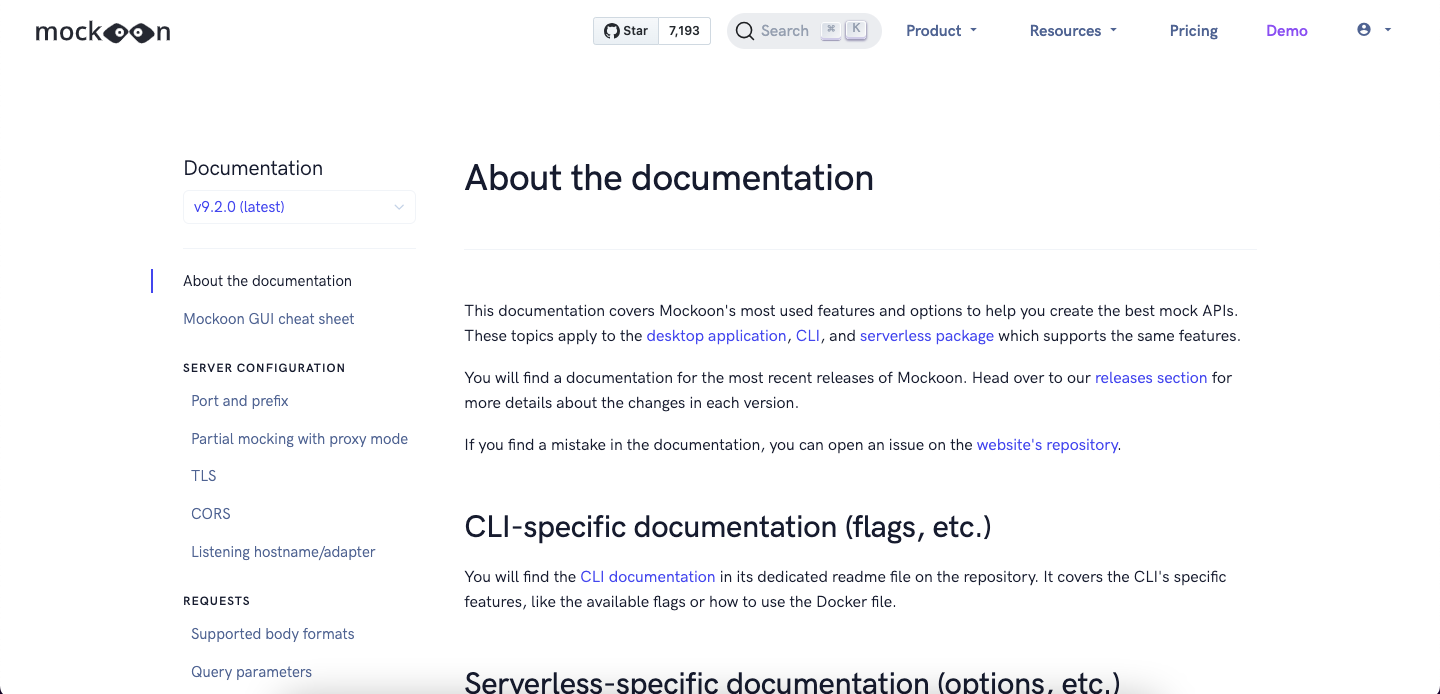The width and height of the screenshot is (1440, 694).
Task: Open the Port and prefix page
Action: pyautogui.click(x=240, y=401)
